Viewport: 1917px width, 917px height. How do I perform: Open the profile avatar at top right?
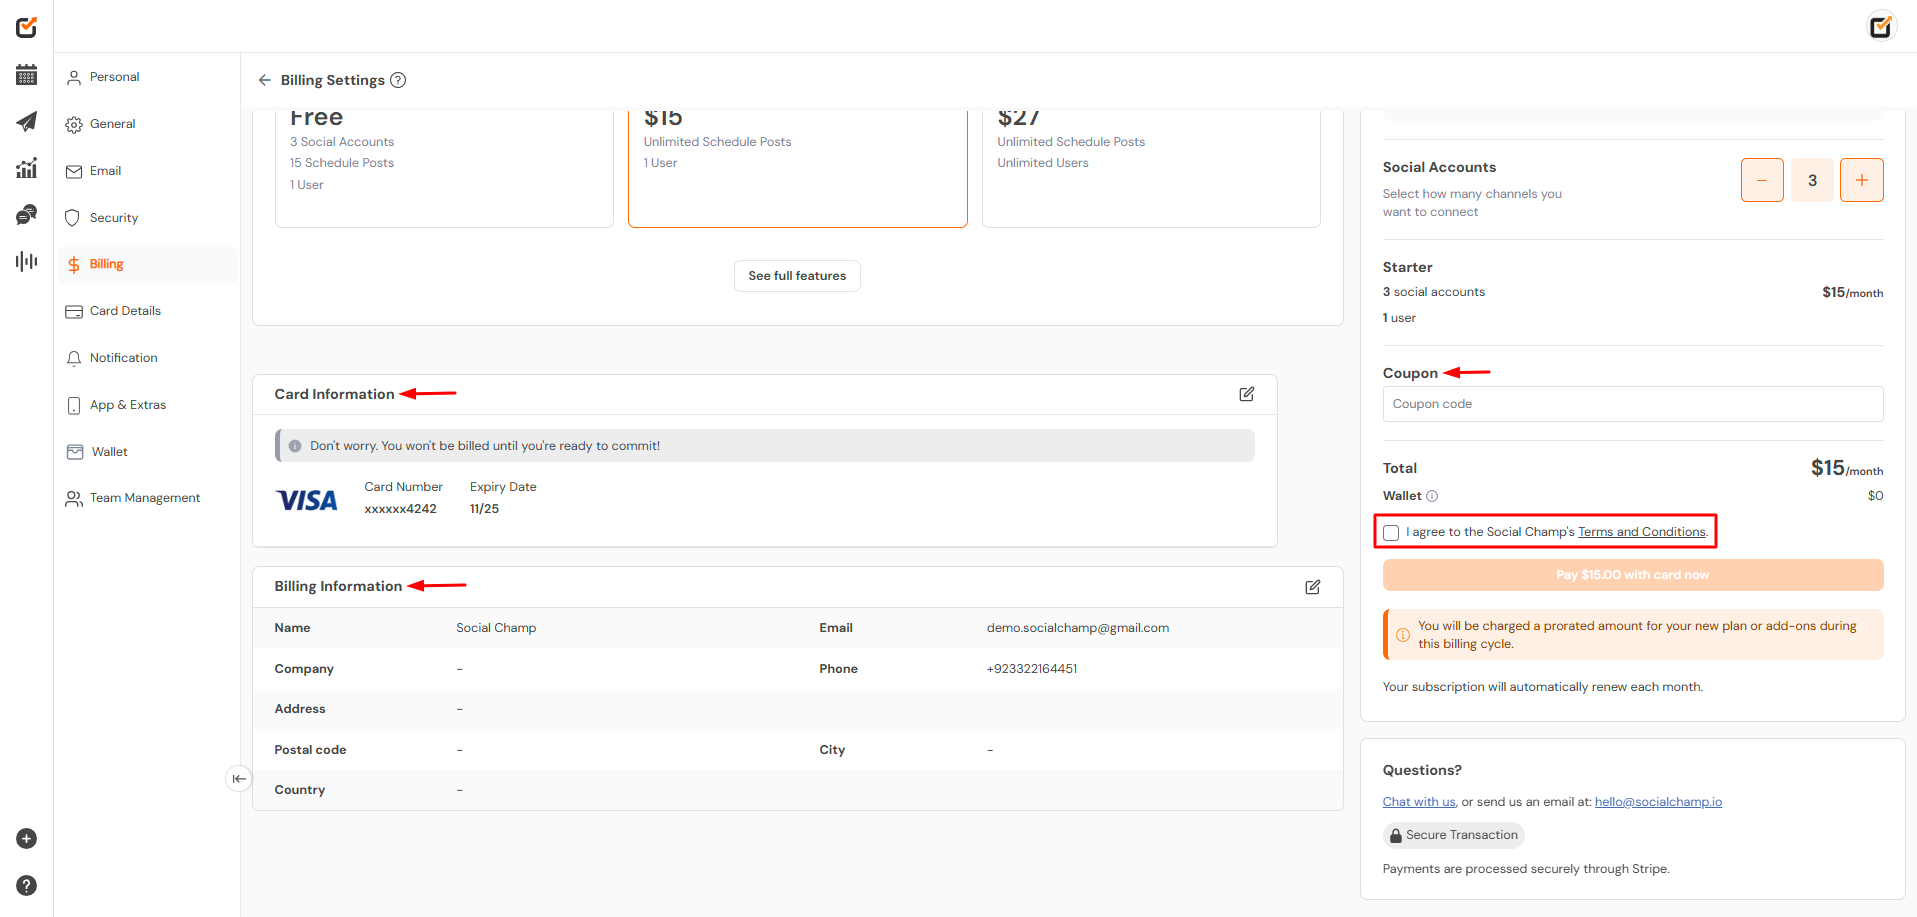(1881, 26)
